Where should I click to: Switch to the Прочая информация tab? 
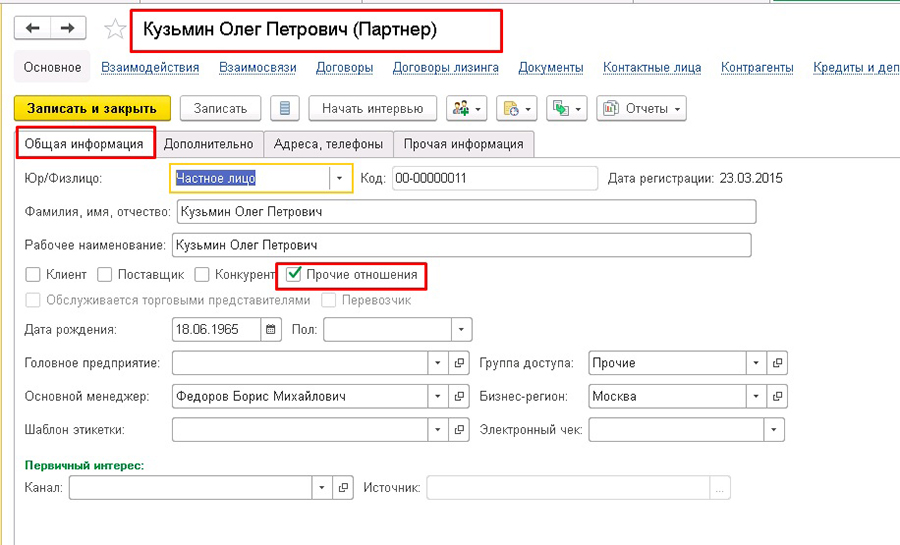click(463, 144)
